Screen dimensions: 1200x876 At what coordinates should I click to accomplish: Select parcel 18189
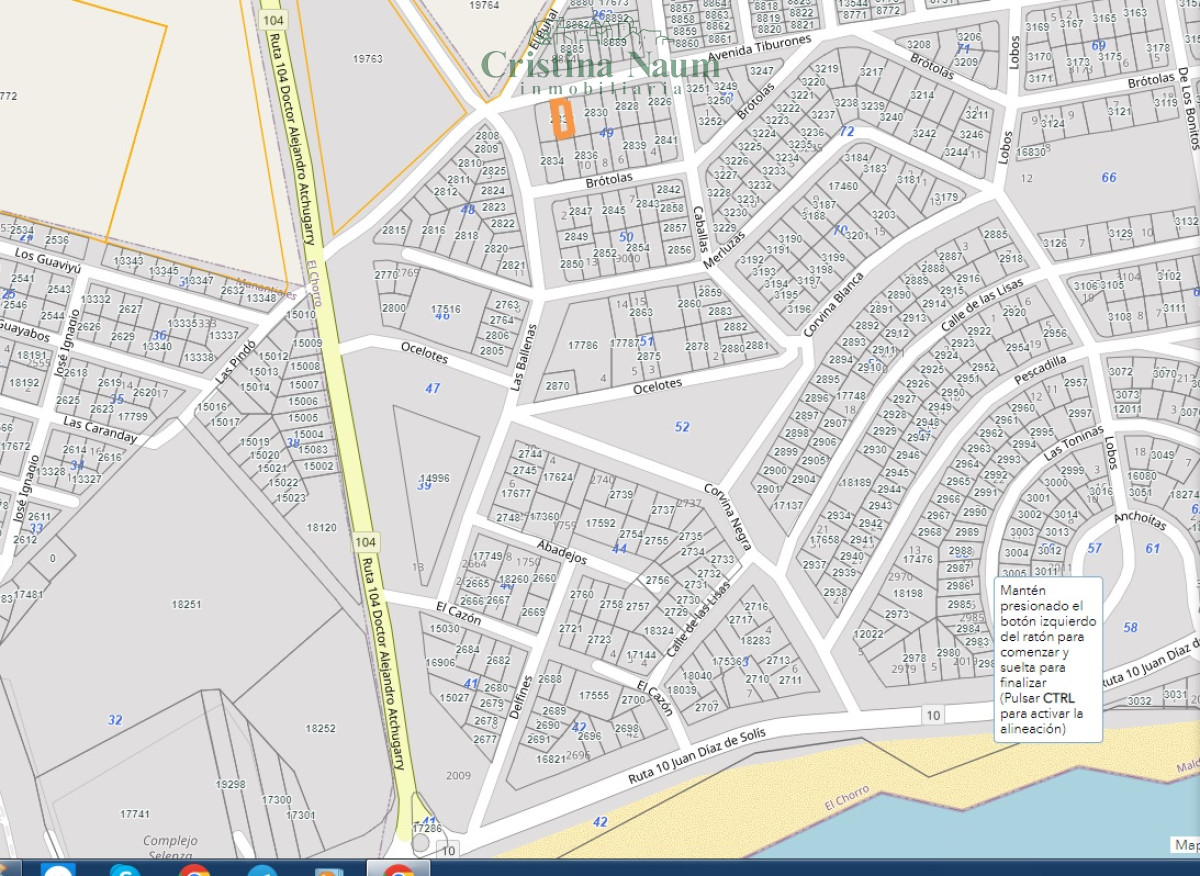[x=855, y=482]
